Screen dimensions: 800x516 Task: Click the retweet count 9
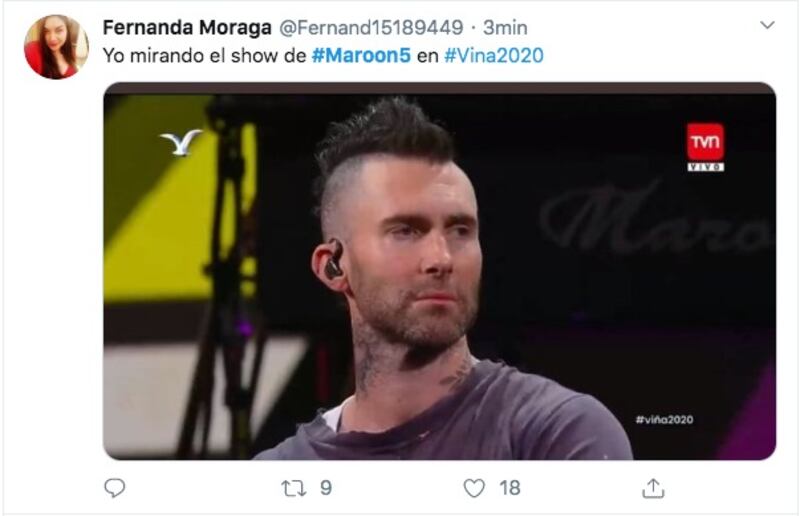pyautogui.click(x=326, y=488)
